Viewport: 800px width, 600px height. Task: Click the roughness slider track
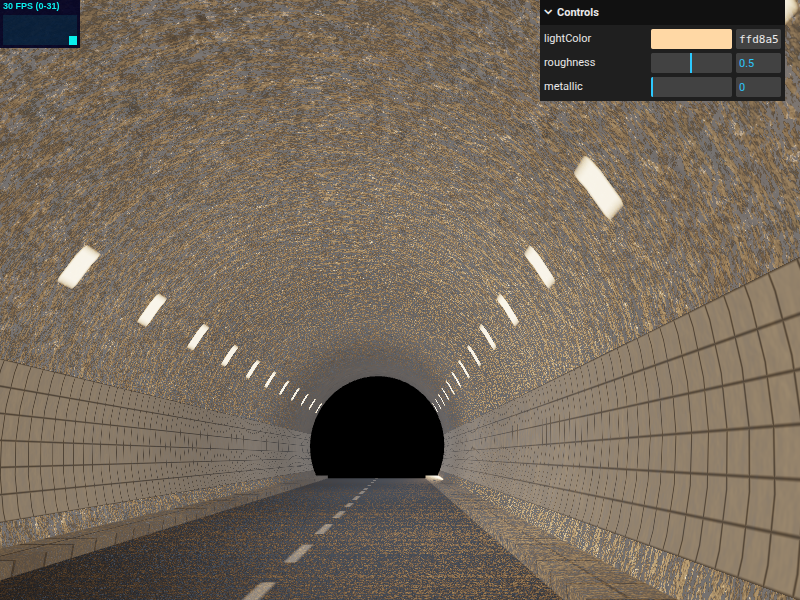(x=670, y=62)
